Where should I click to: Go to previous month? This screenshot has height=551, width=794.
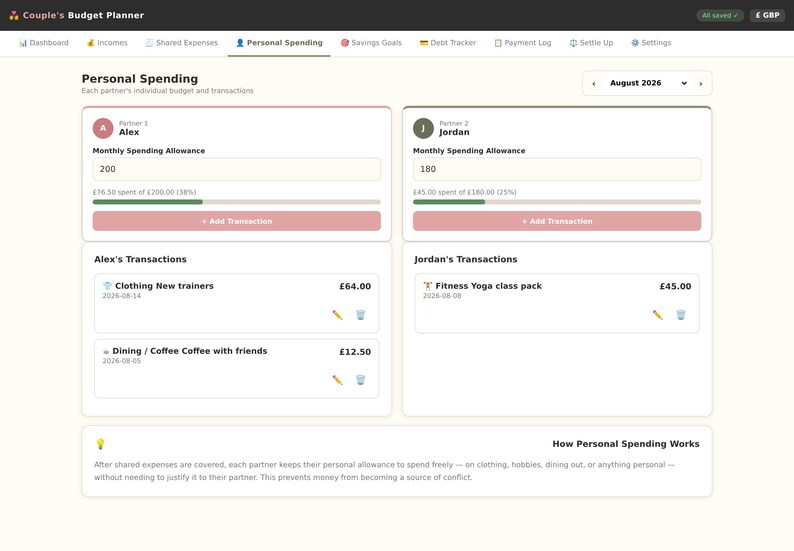[594, 84]
